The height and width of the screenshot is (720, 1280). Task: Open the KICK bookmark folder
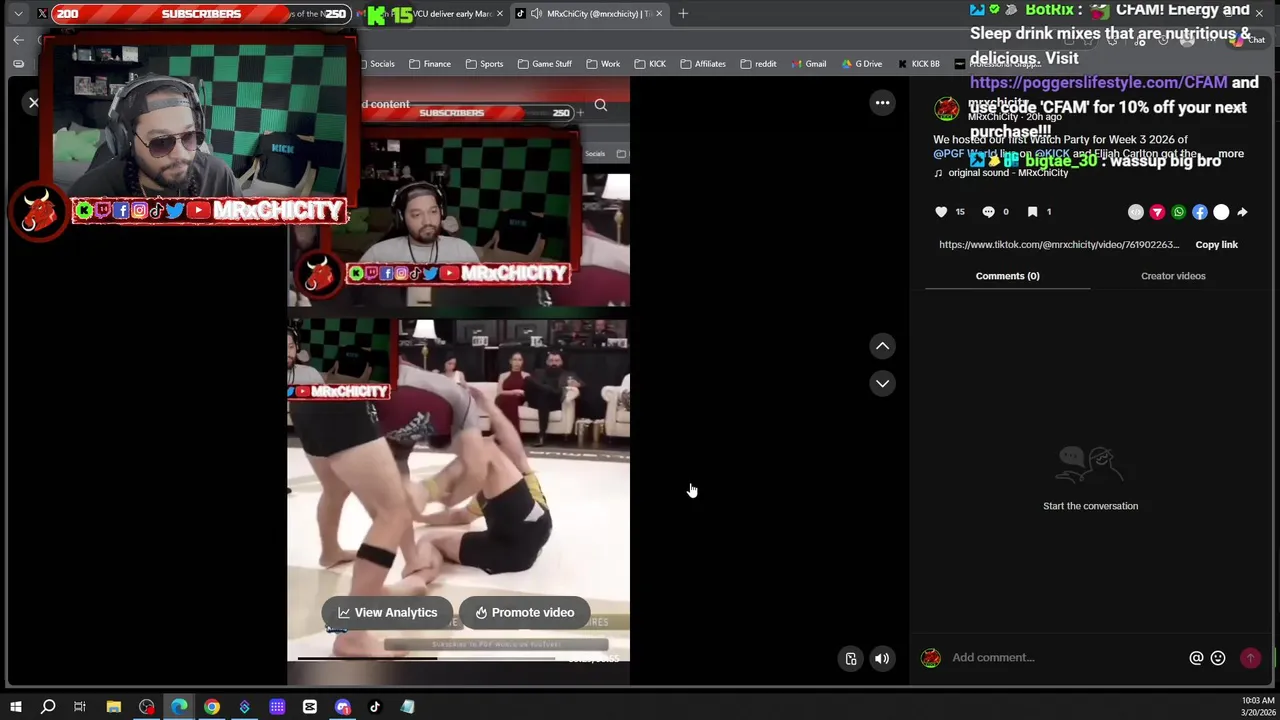649,64
